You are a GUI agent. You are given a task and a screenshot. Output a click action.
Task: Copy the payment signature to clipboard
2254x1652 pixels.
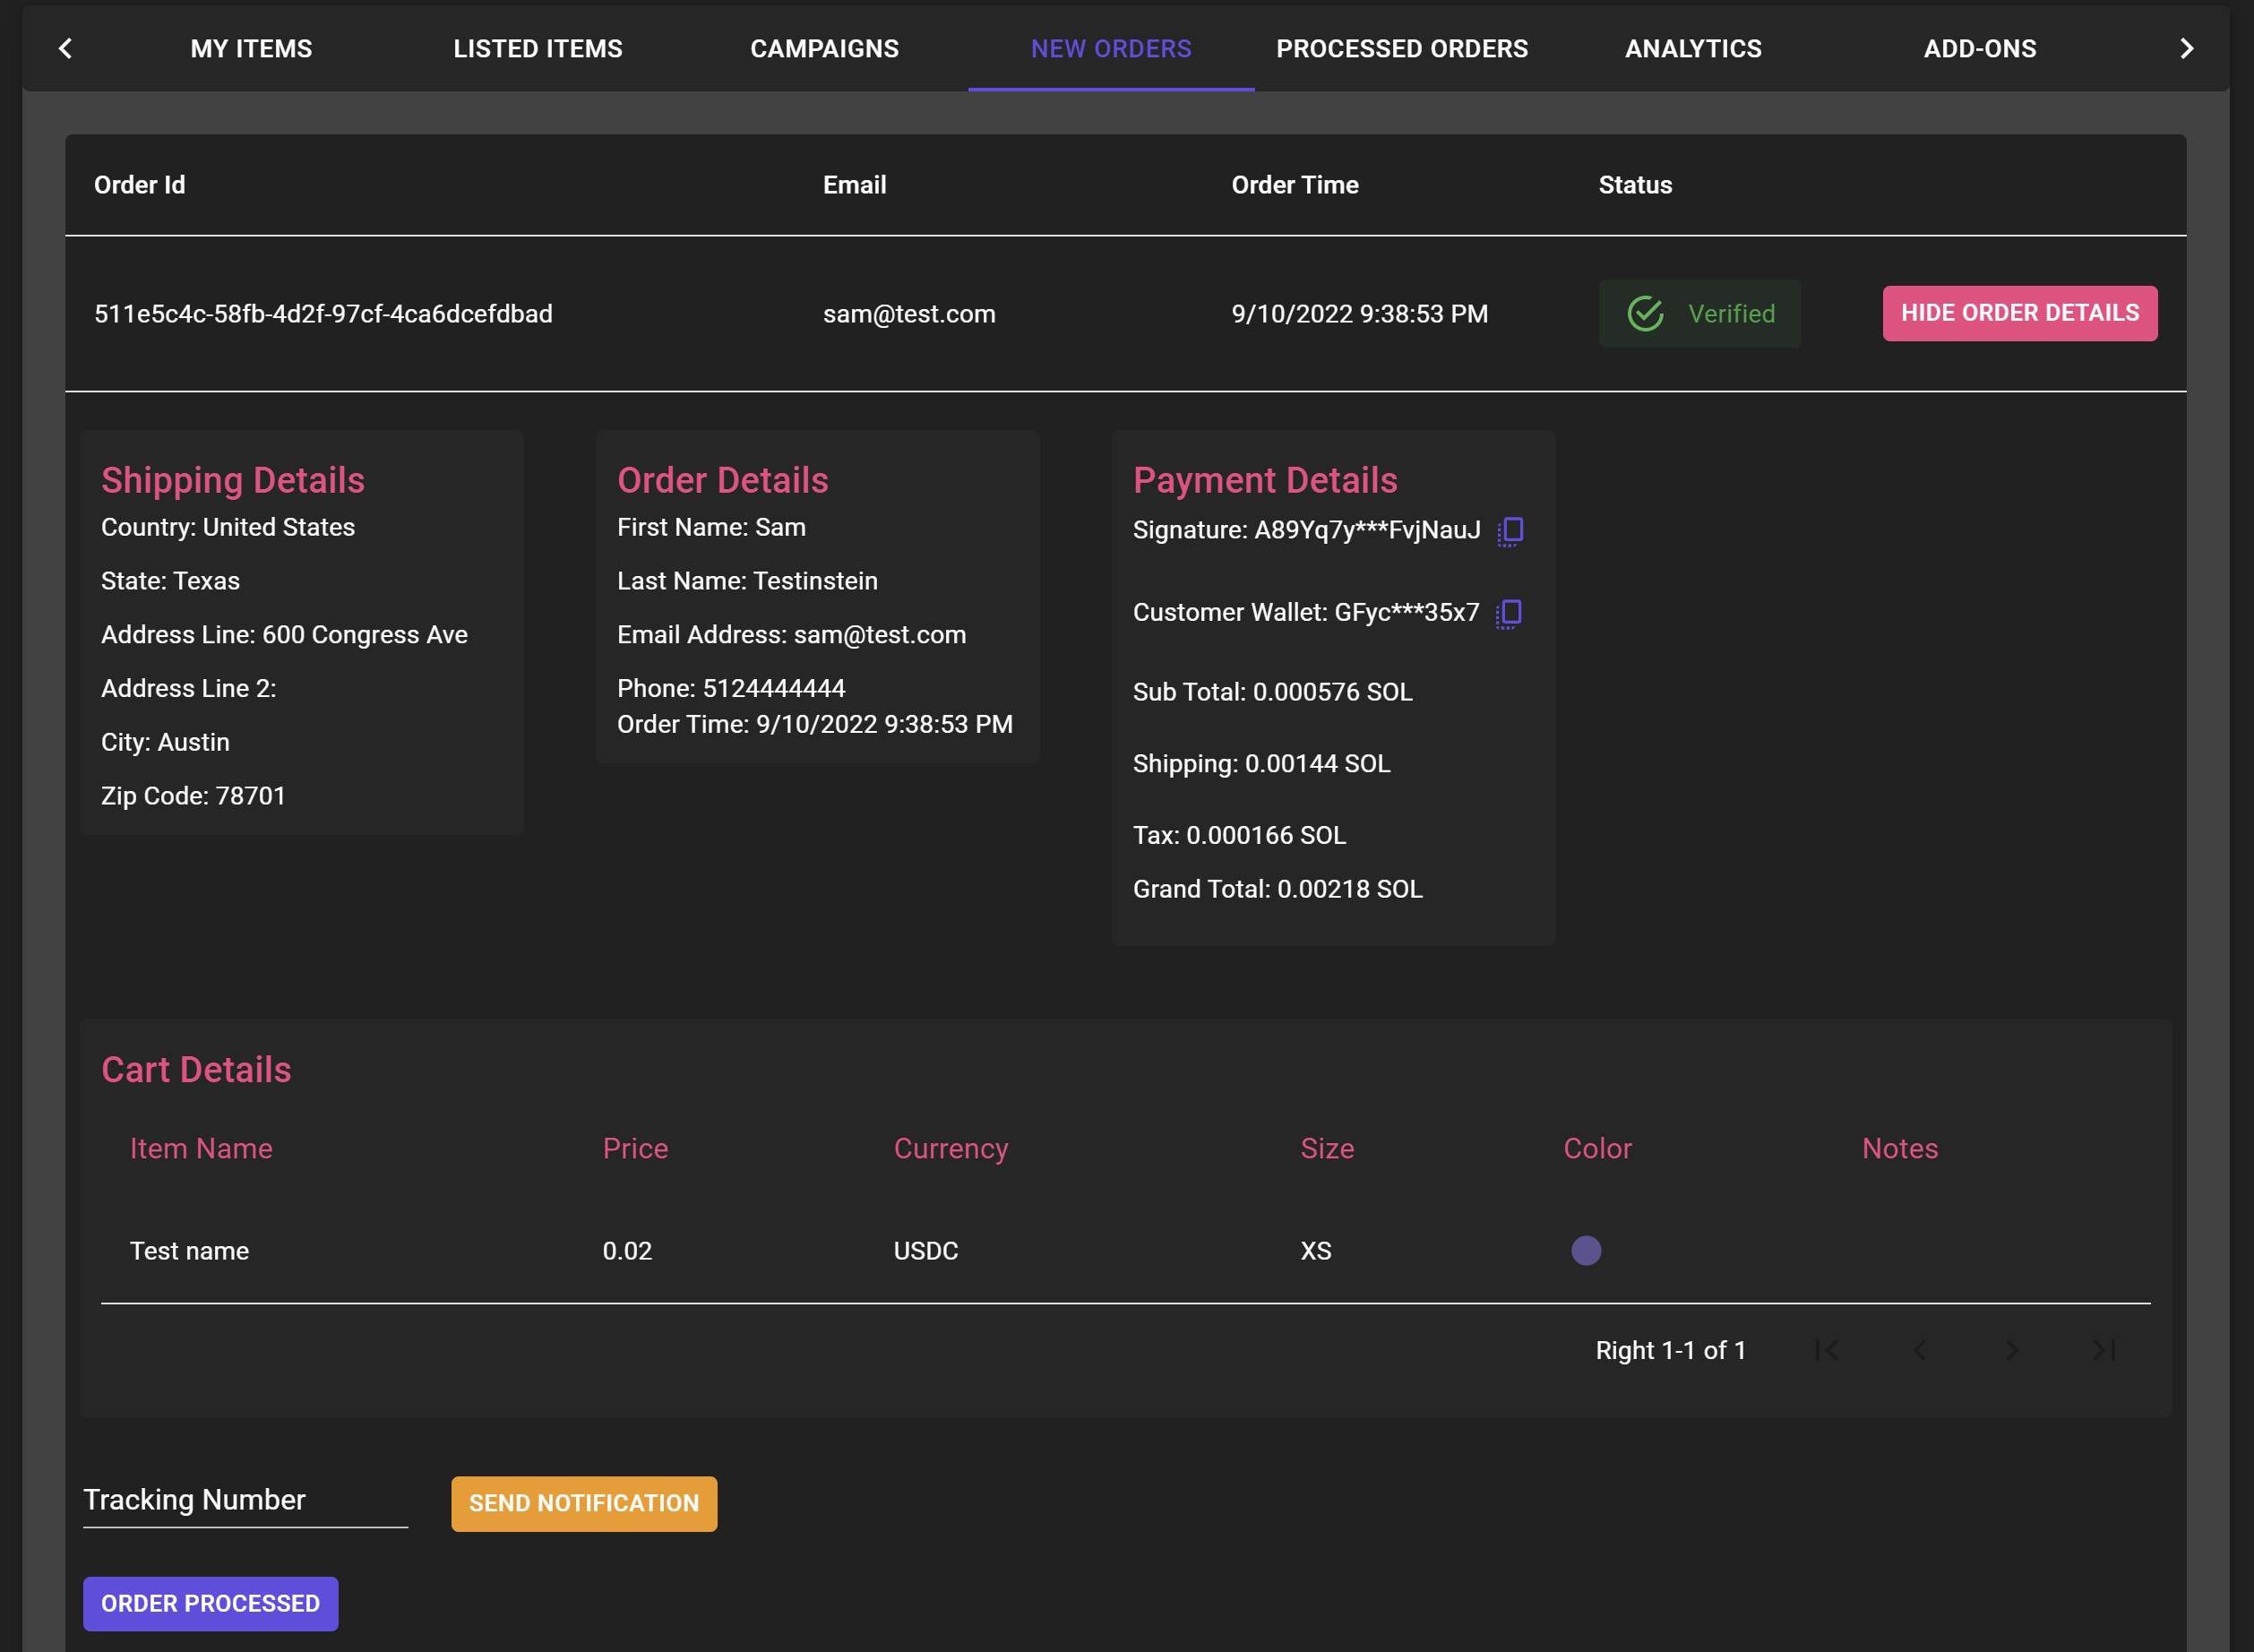1510,531
